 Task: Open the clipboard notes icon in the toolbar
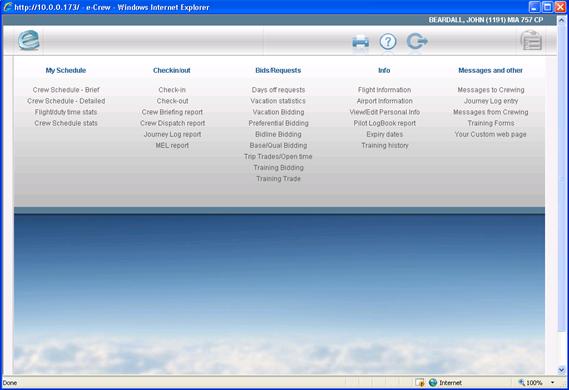tap(531, 41)
